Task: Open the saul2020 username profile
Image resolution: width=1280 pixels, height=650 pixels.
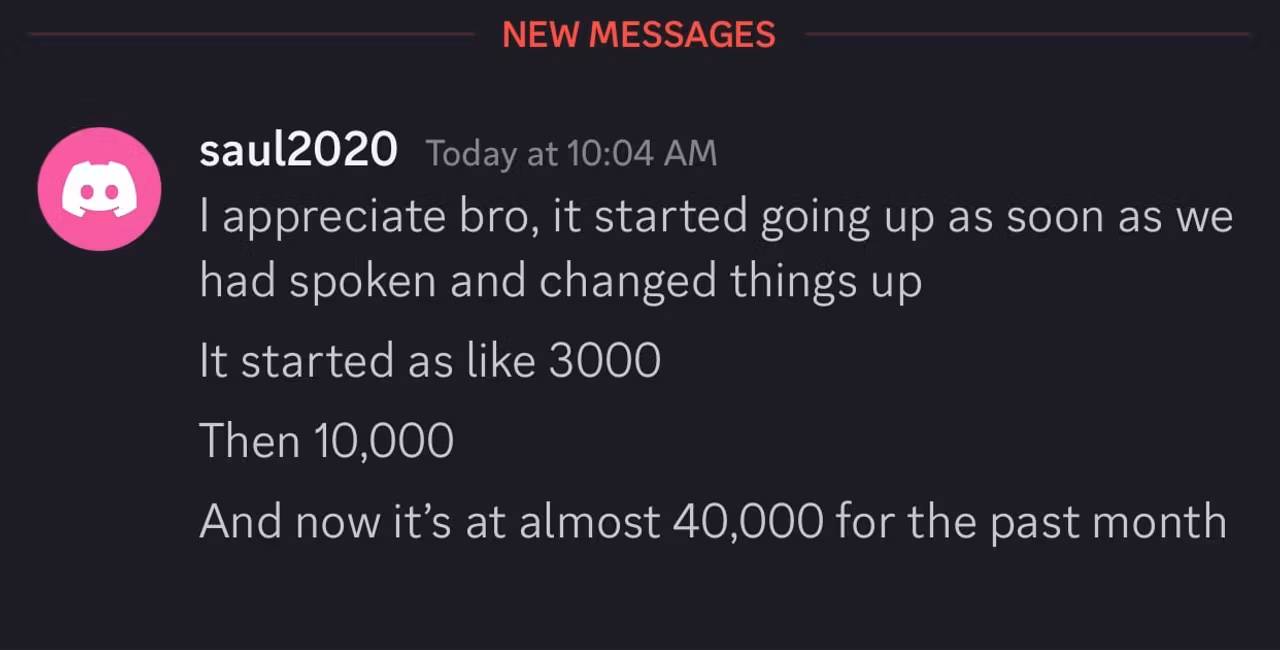Action: (x=298, y=151)
